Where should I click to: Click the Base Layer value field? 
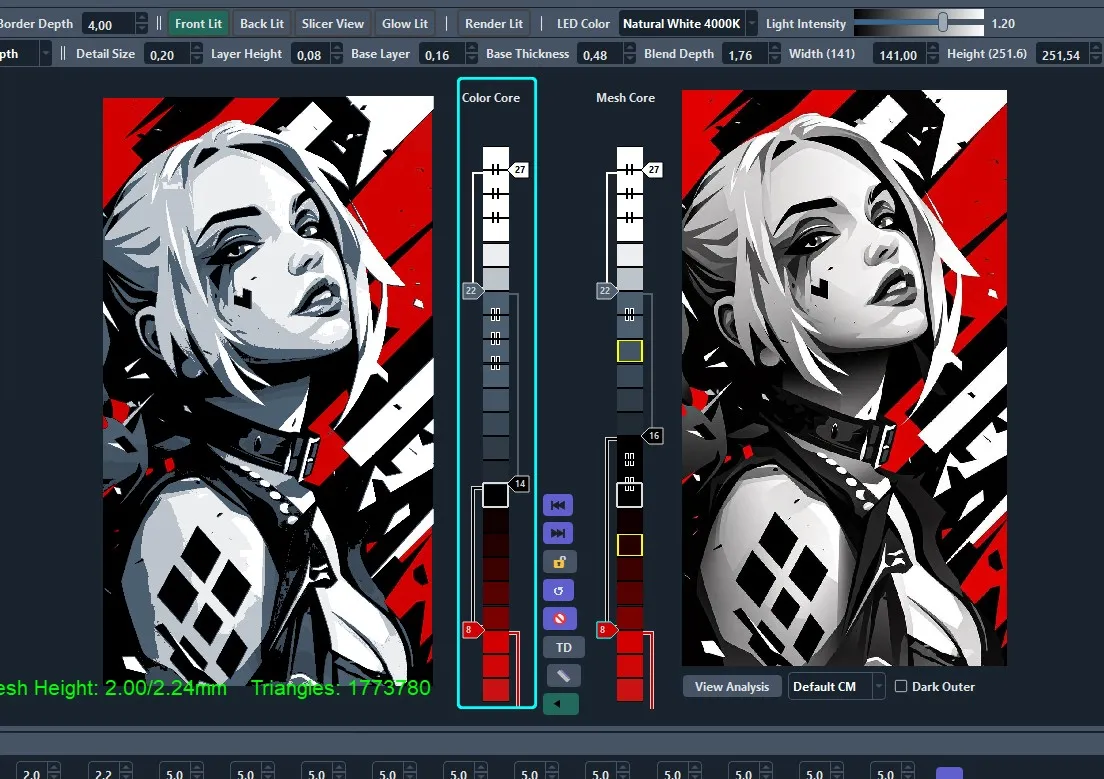[x=441, y=54]
